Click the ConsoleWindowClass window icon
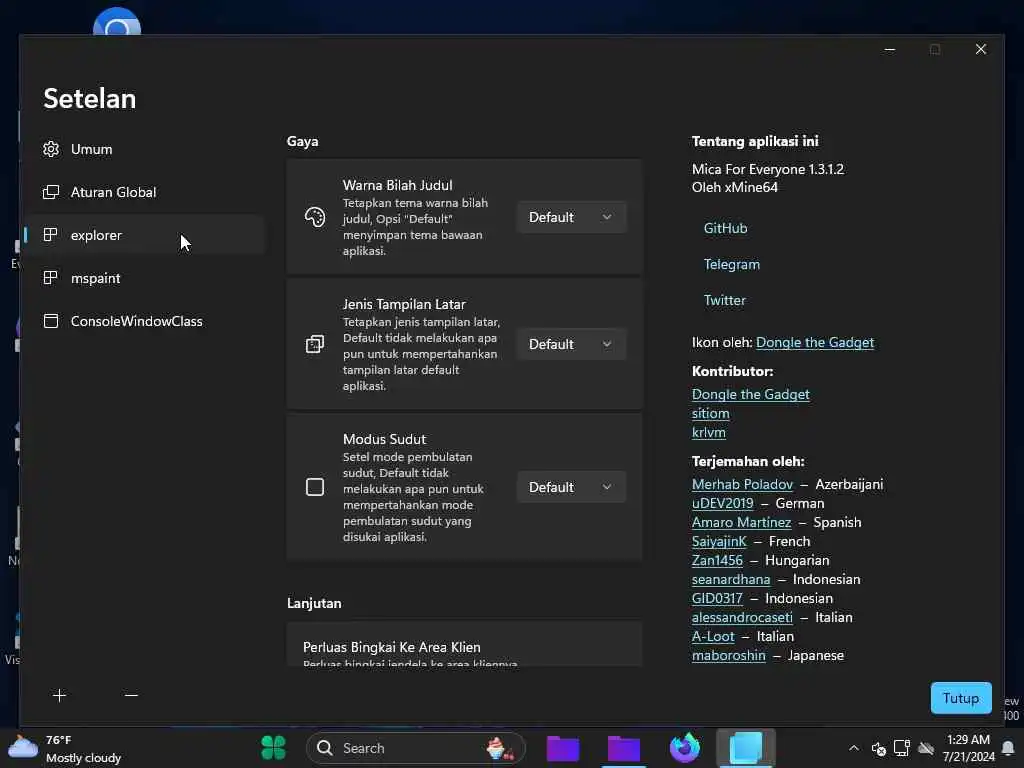Viewport: 1024px width, 768px height. coord(51,321)
